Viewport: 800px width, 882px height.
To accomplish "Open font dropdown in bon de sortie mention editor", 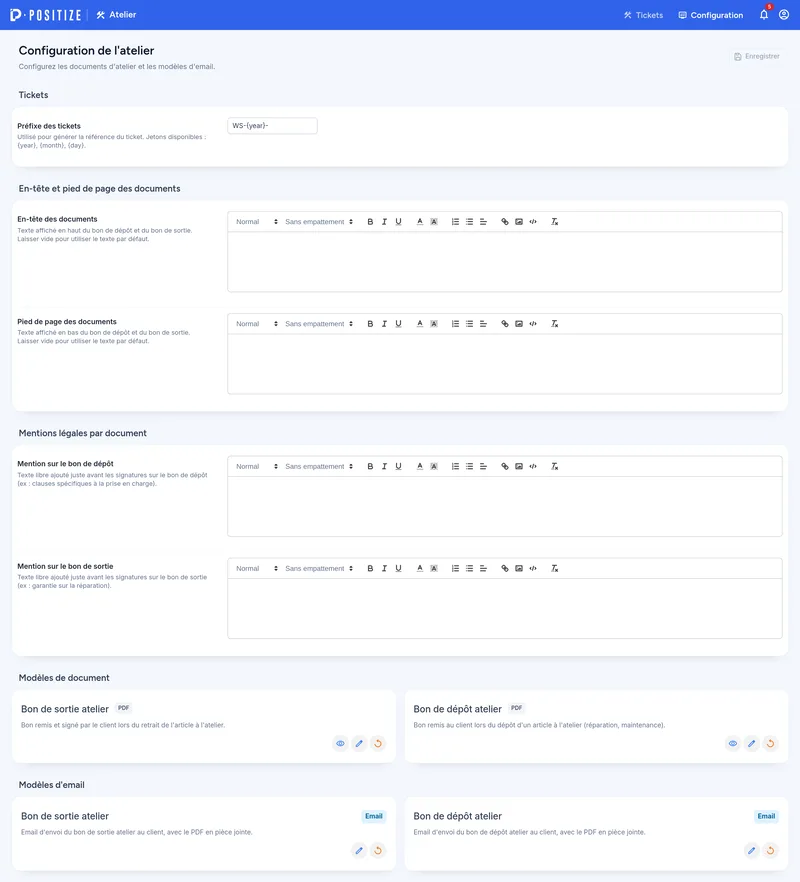I will coord(318,569).
